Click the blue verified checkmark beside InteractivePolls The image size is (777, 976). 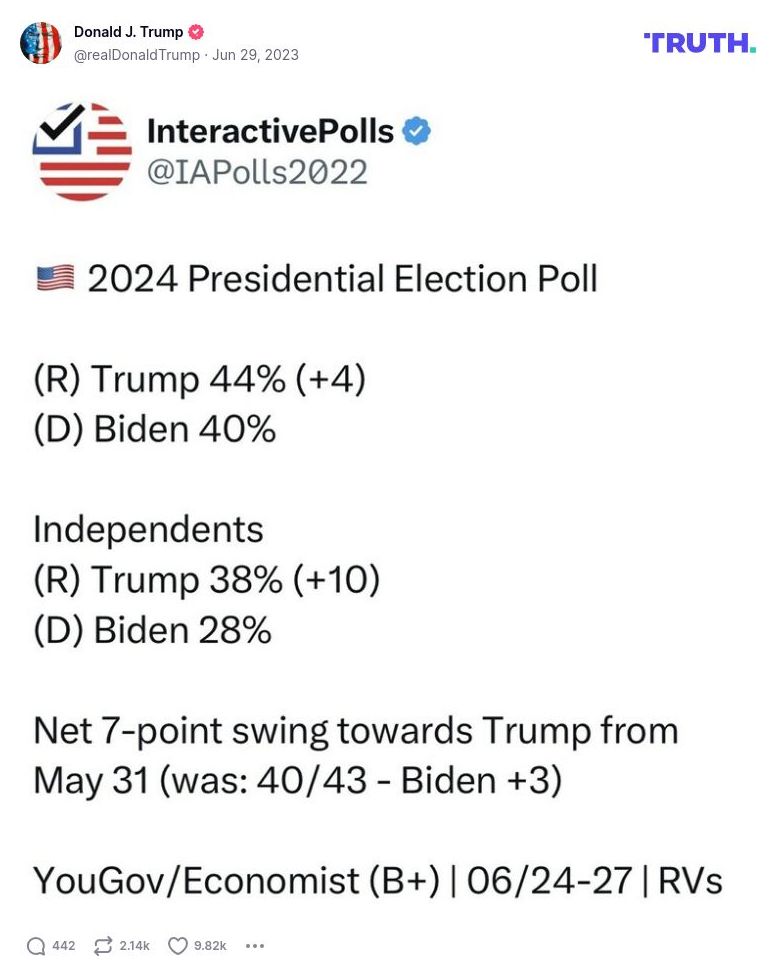point(417,131)
